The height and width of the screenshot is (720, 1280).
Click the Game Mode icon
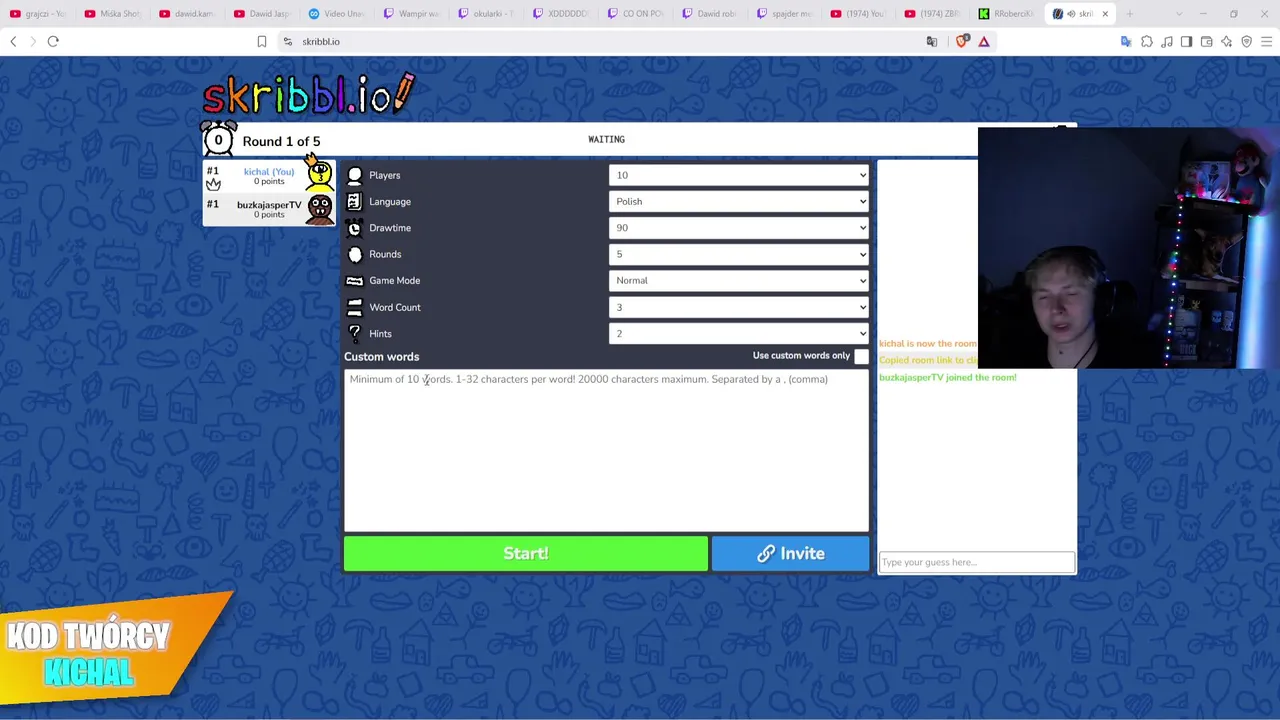(x=355, y=281)
